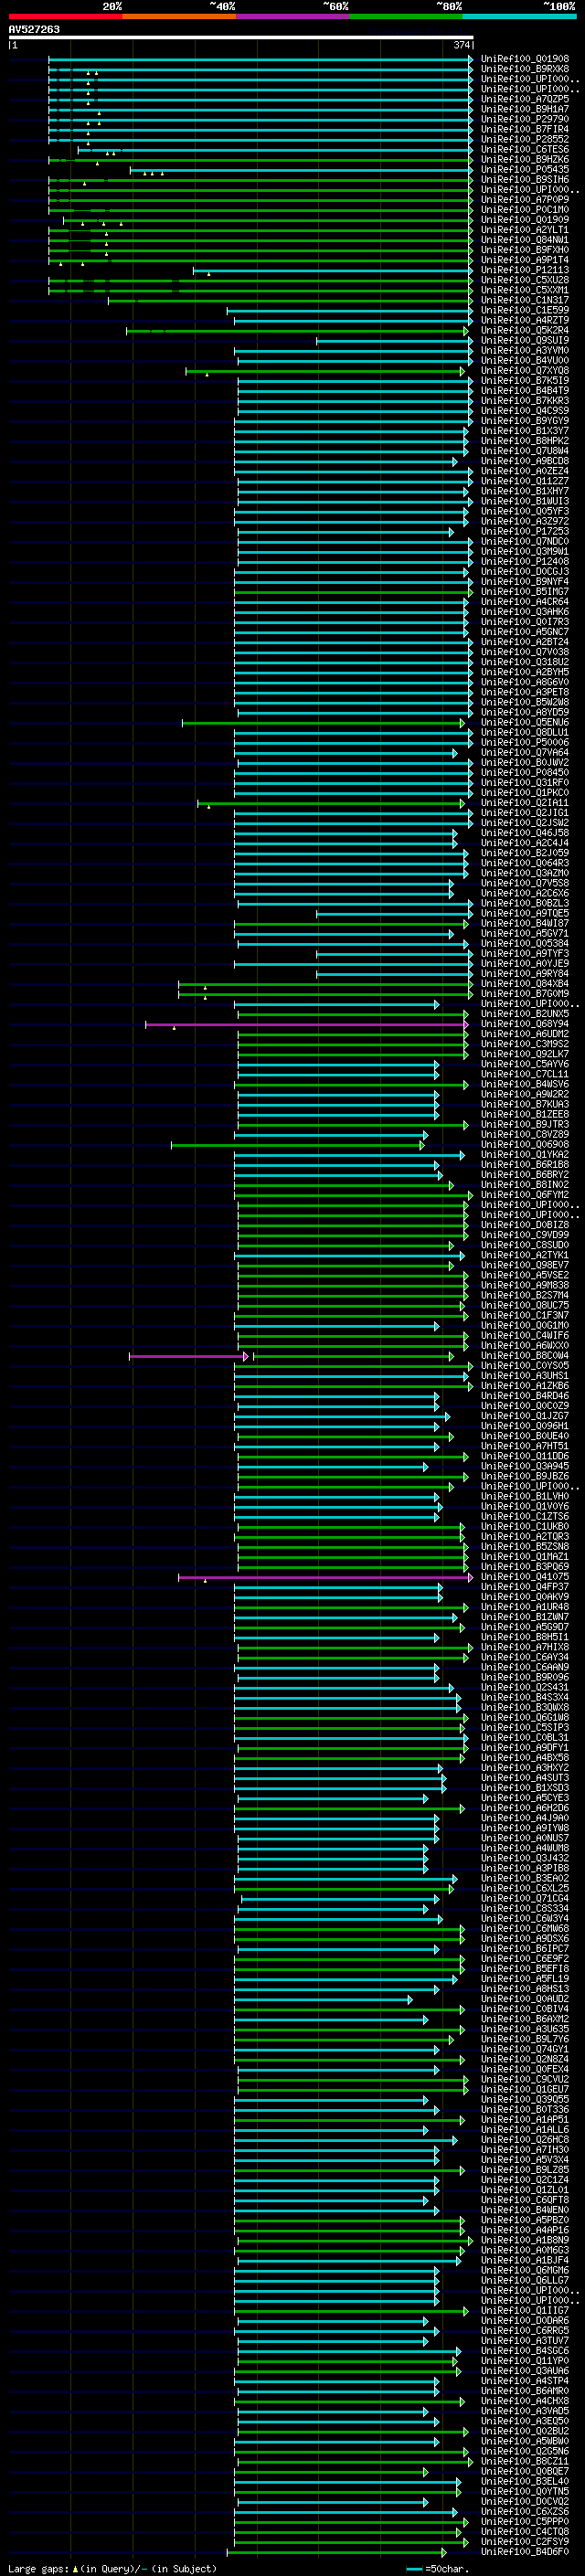Select the UniRef100_P12113 label
This screenshot has width=585, height=2576.
525,270
